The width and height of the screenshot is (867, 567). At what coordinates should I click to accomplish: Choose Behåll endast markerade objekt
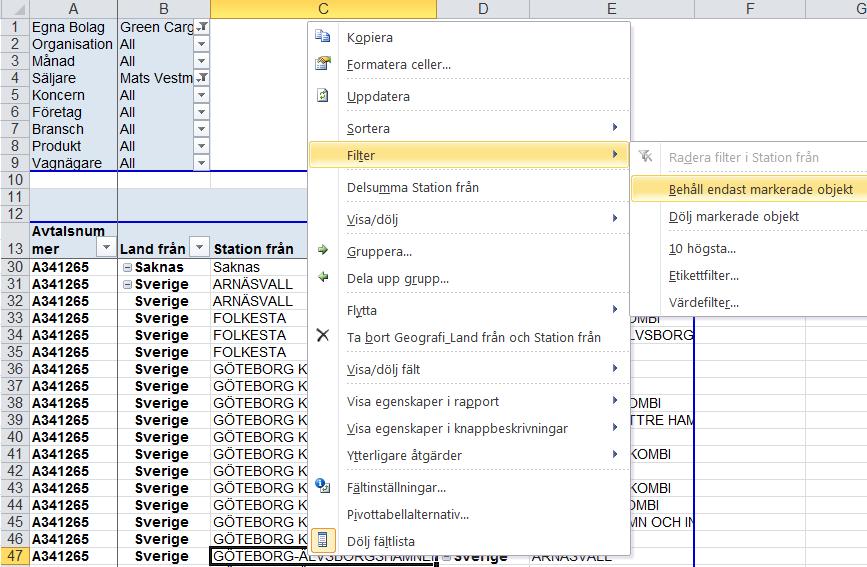[749, 189]
